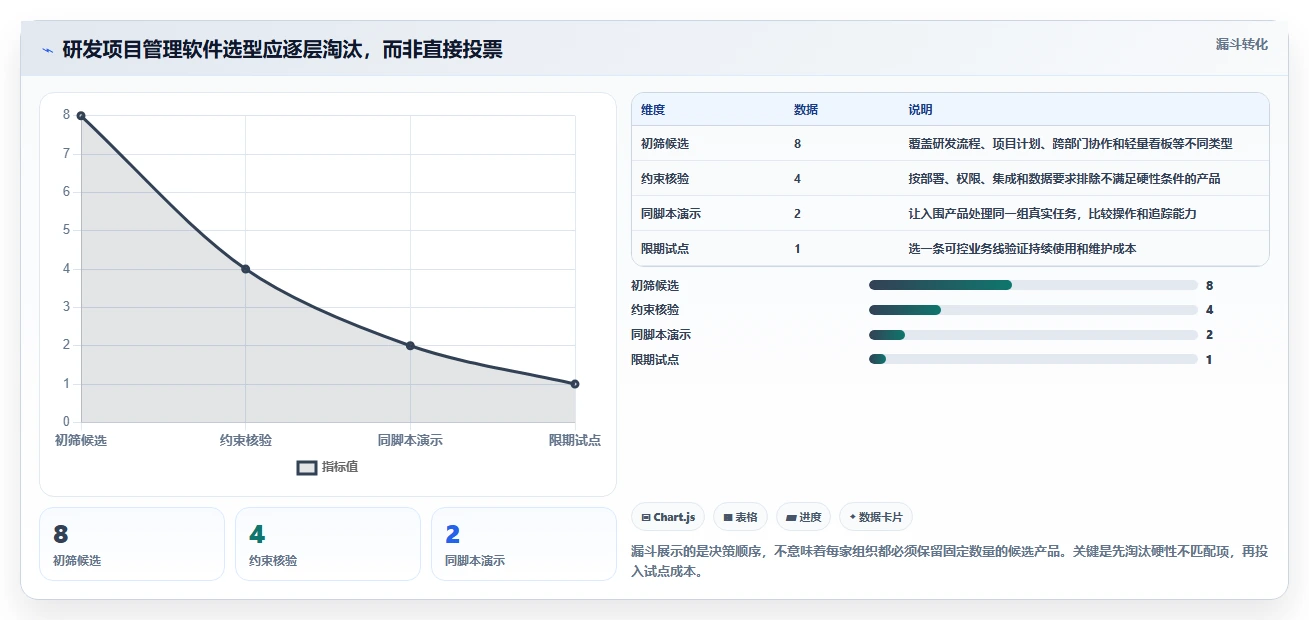The width and height of the screenshot is (1309, 620).
Task: Click the 限期试点 x-axis label of the chart
Action: click(x=575, y=440)
